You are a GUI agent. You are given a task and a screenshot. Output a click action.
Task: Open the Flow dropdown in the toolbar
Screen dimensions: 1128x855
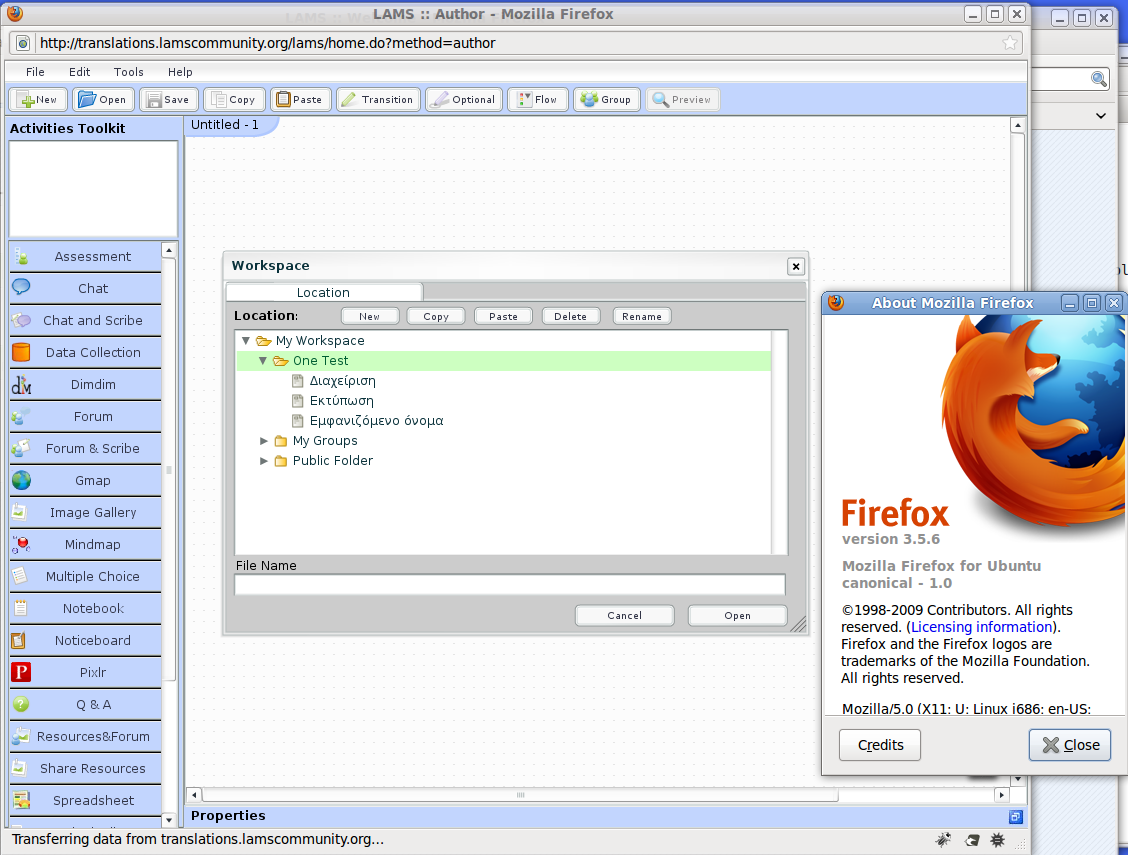pyautogui.click(x=537, y=100)
